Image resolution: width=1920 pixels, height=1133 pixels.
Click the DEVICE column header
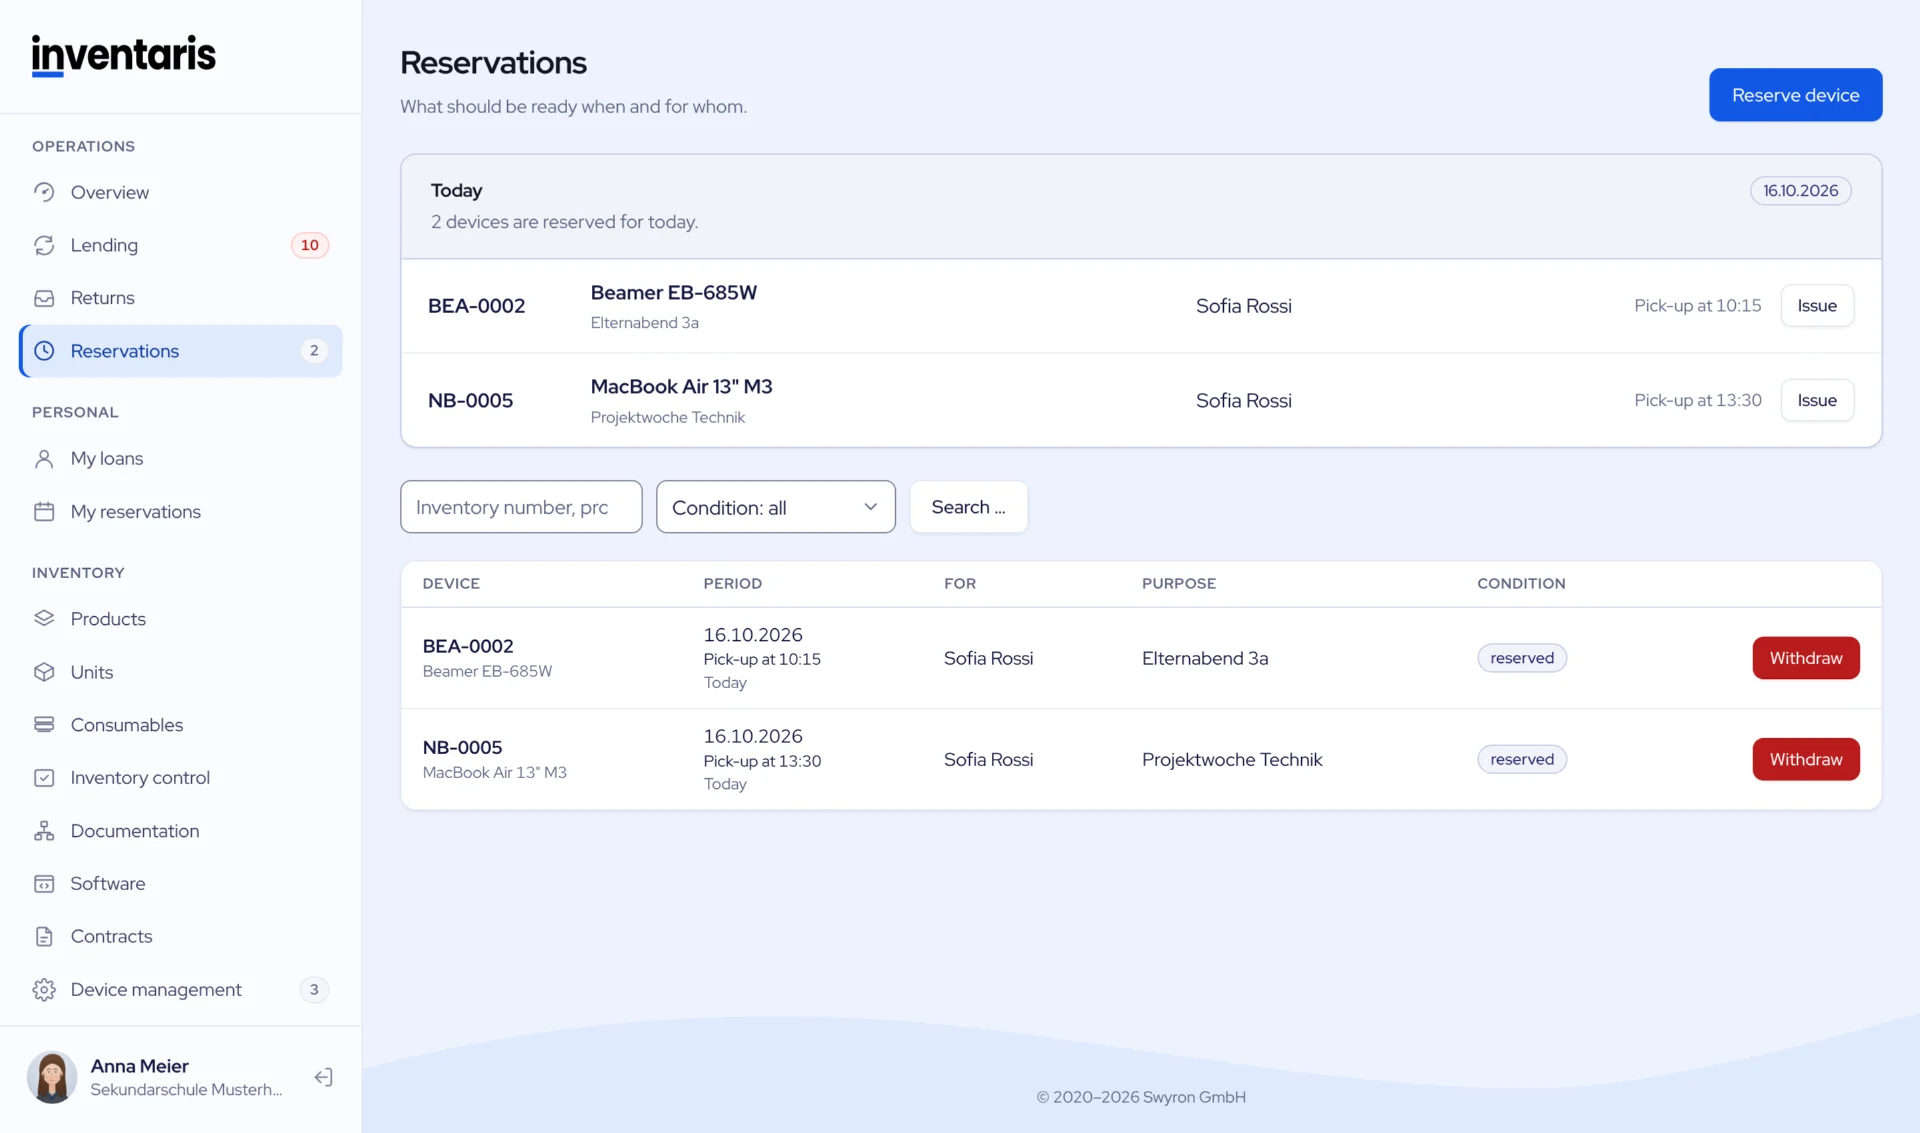(x=451, y=583)
